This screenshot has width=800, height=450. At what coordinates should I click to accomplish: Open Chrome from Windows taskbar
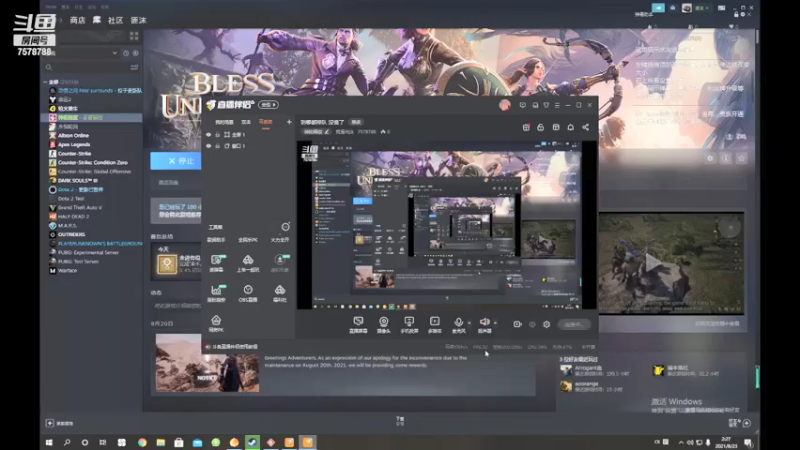point(142,442)
